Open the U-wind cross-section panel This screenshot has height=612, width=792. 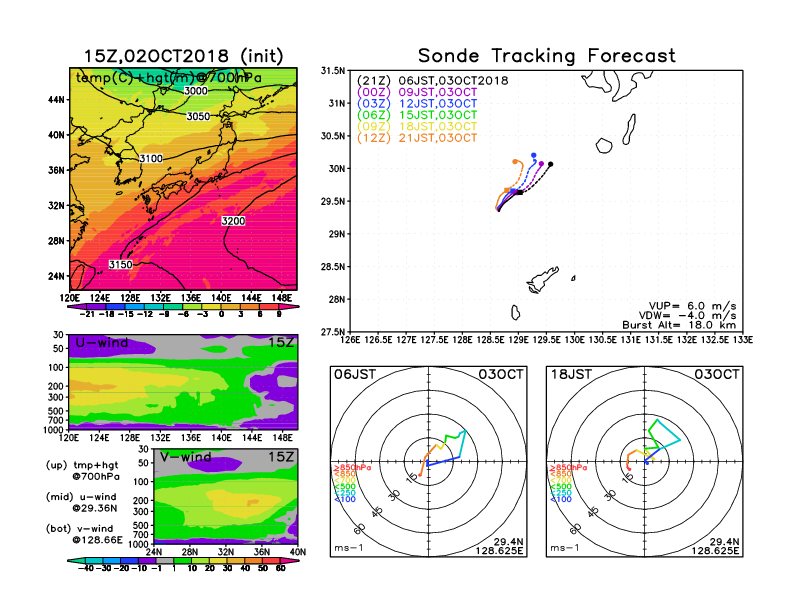click(183, 382)
